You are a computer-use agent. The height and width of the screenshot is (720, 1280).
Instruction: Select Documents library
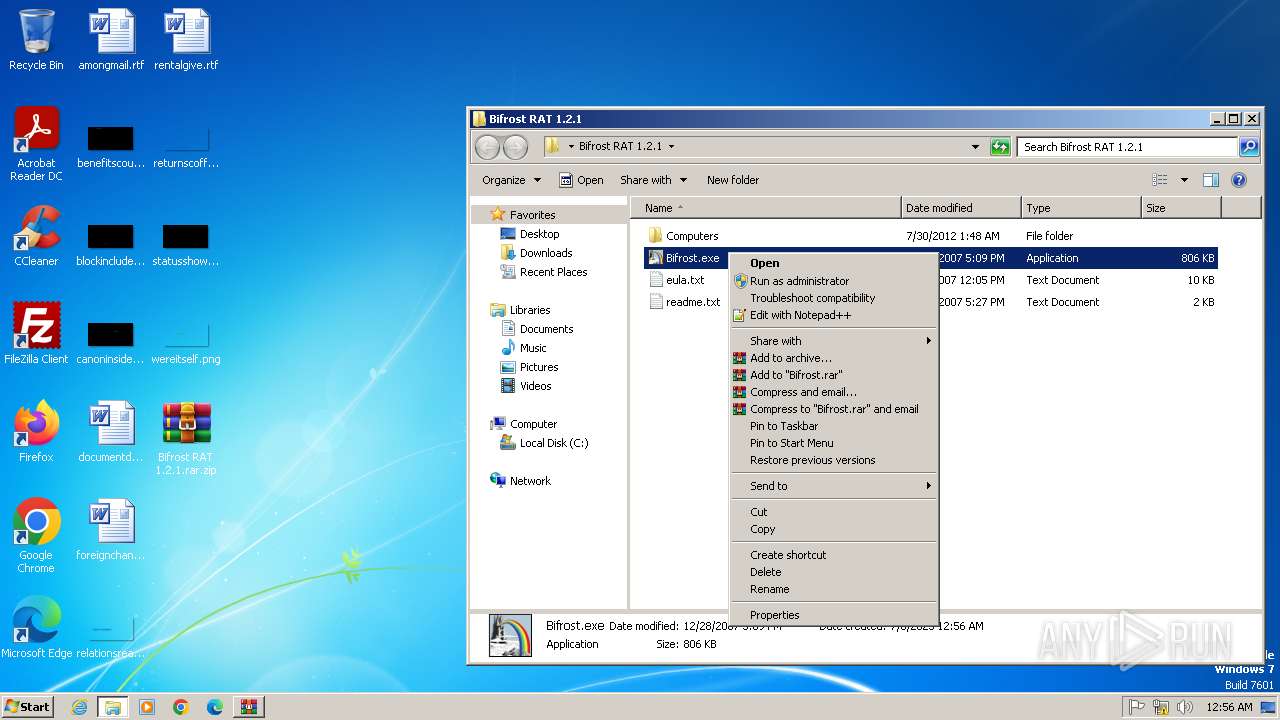point(546,329)
